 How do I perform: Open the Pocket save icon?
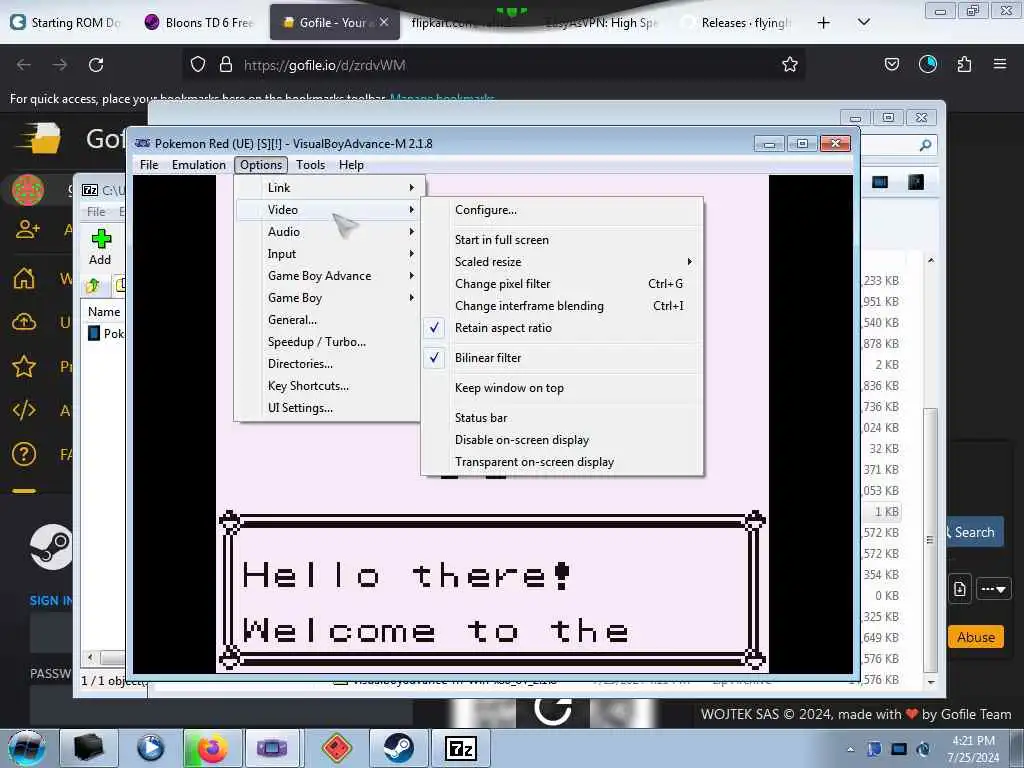[891, 64]
